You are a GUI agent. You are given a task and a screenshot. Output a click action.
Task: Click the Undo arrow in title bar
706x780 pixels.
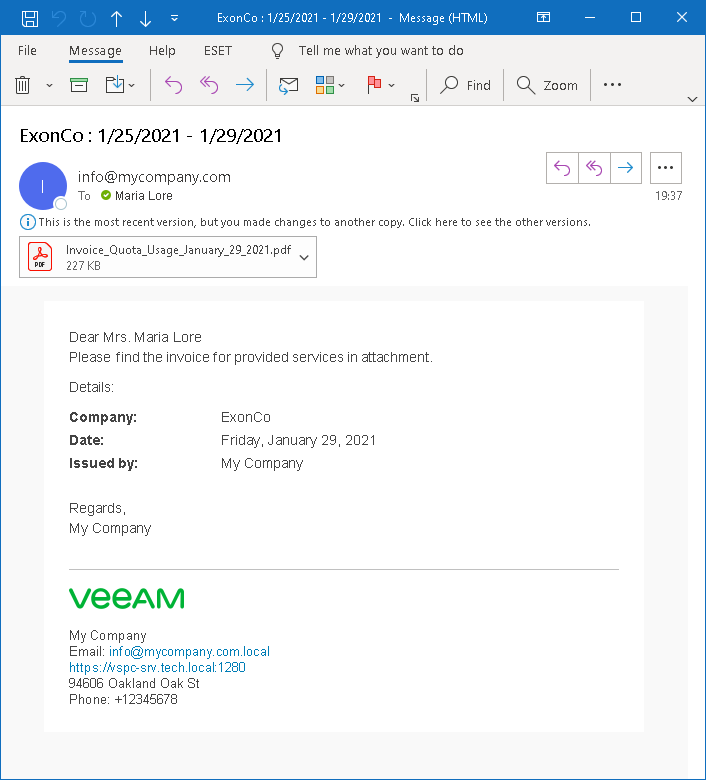click(x=59, y=18)
